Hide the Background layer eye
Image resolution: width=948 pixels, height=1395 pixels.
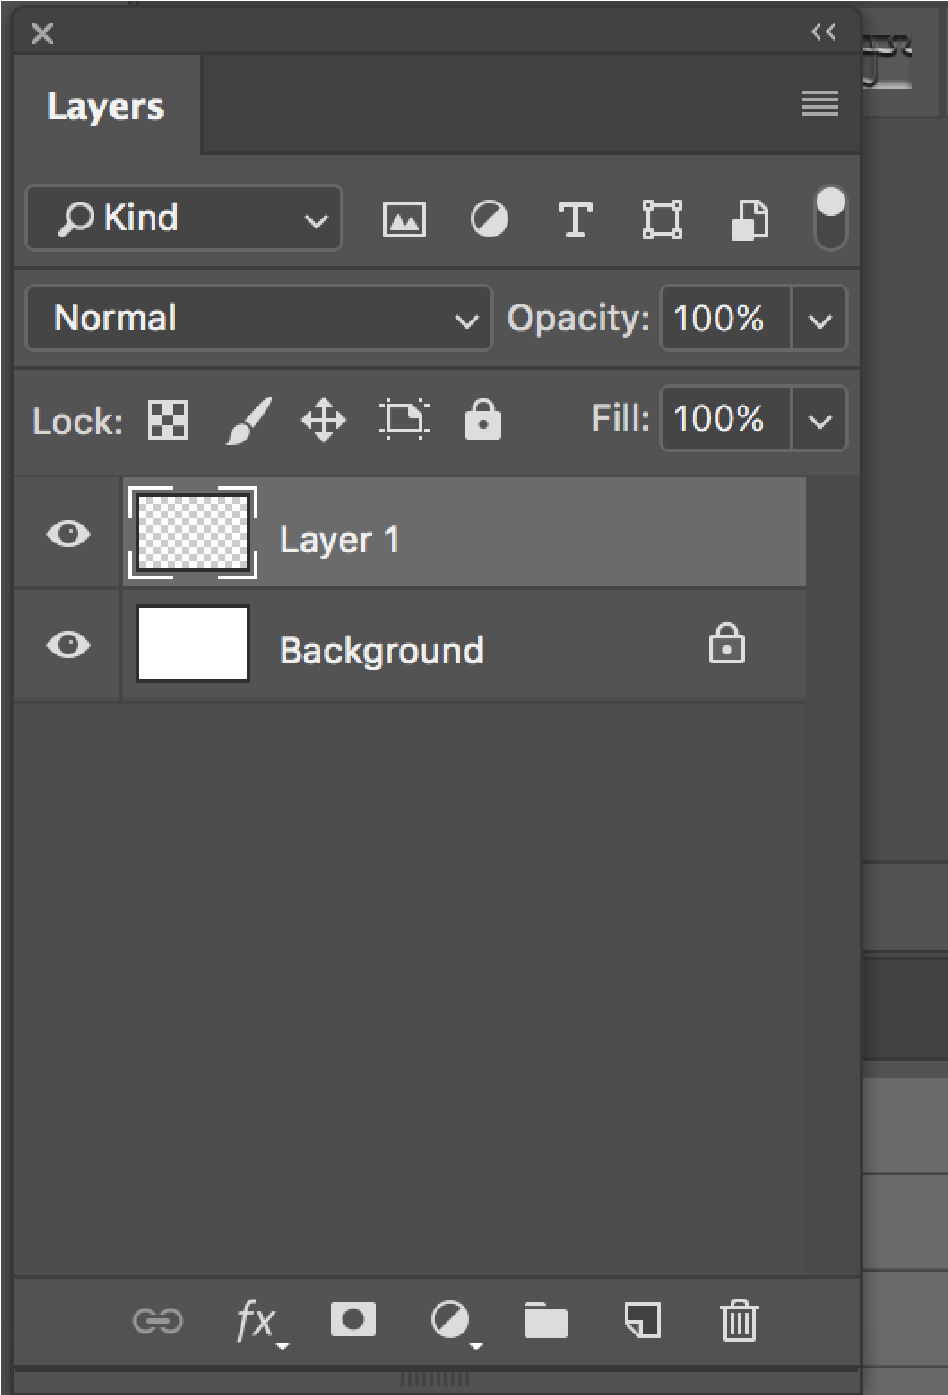coord(68,645)
